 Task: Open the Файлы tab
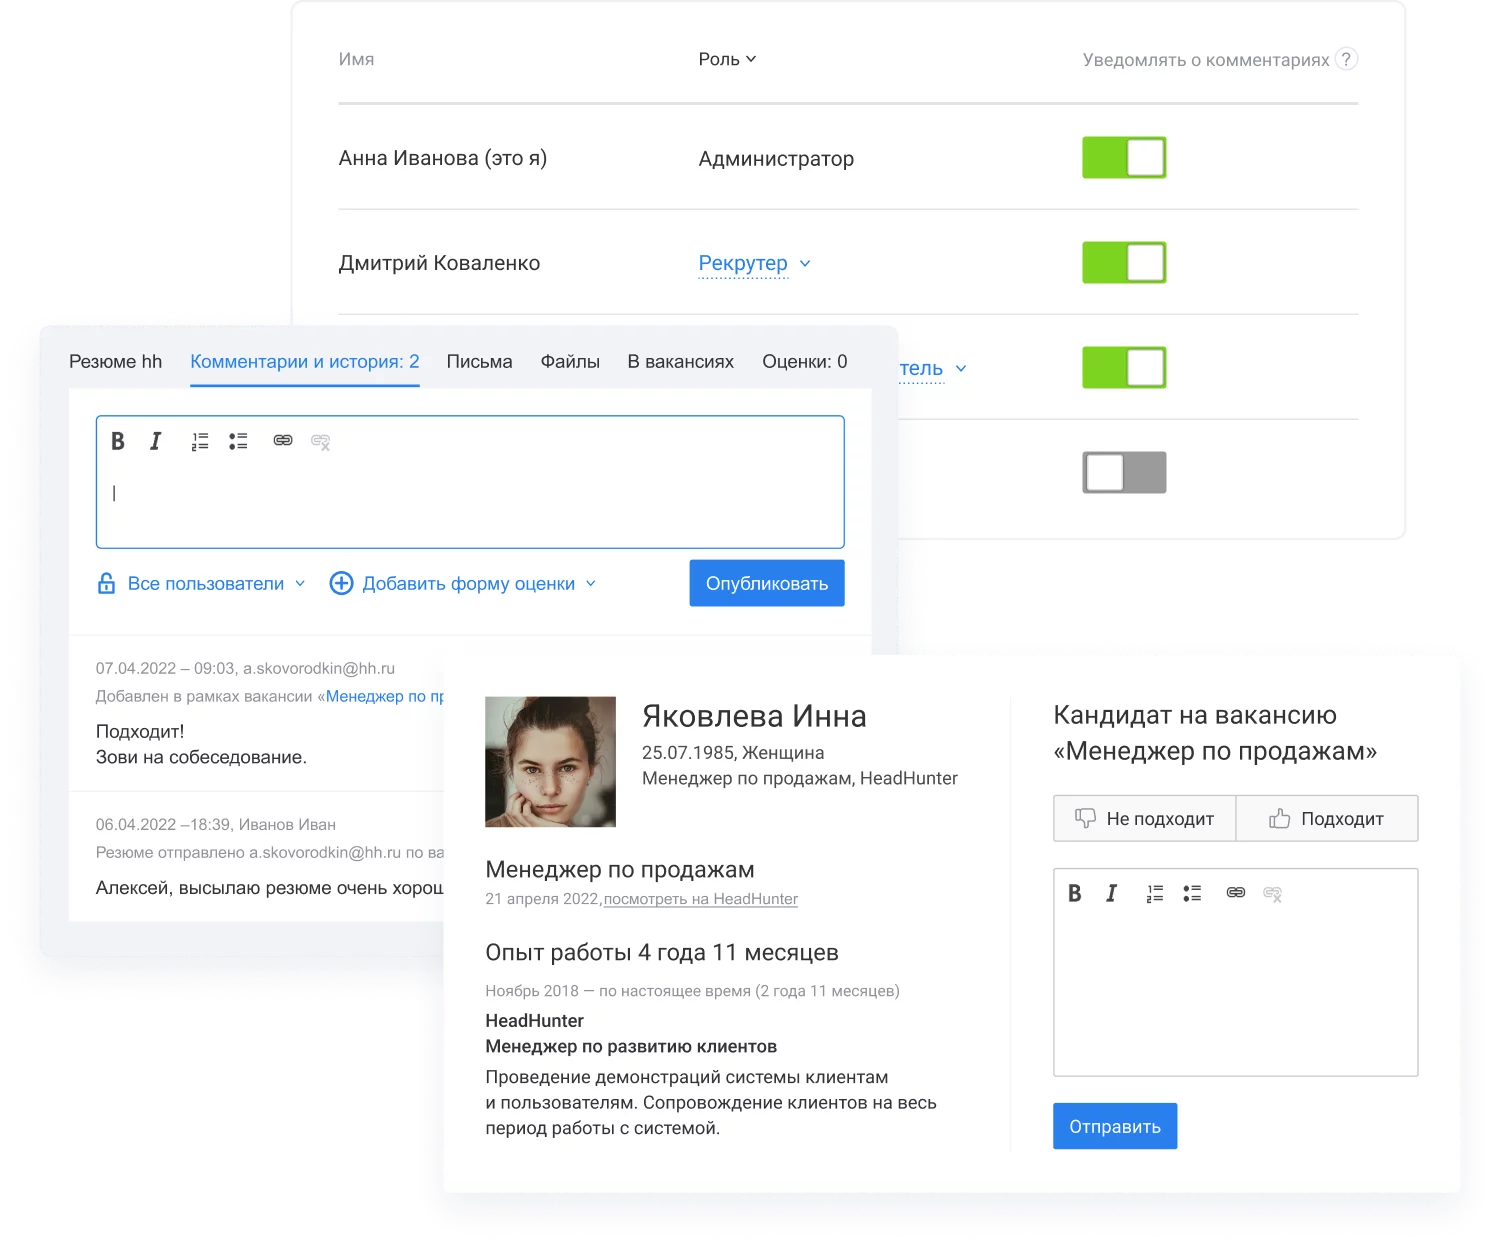[x=570, y=362]
